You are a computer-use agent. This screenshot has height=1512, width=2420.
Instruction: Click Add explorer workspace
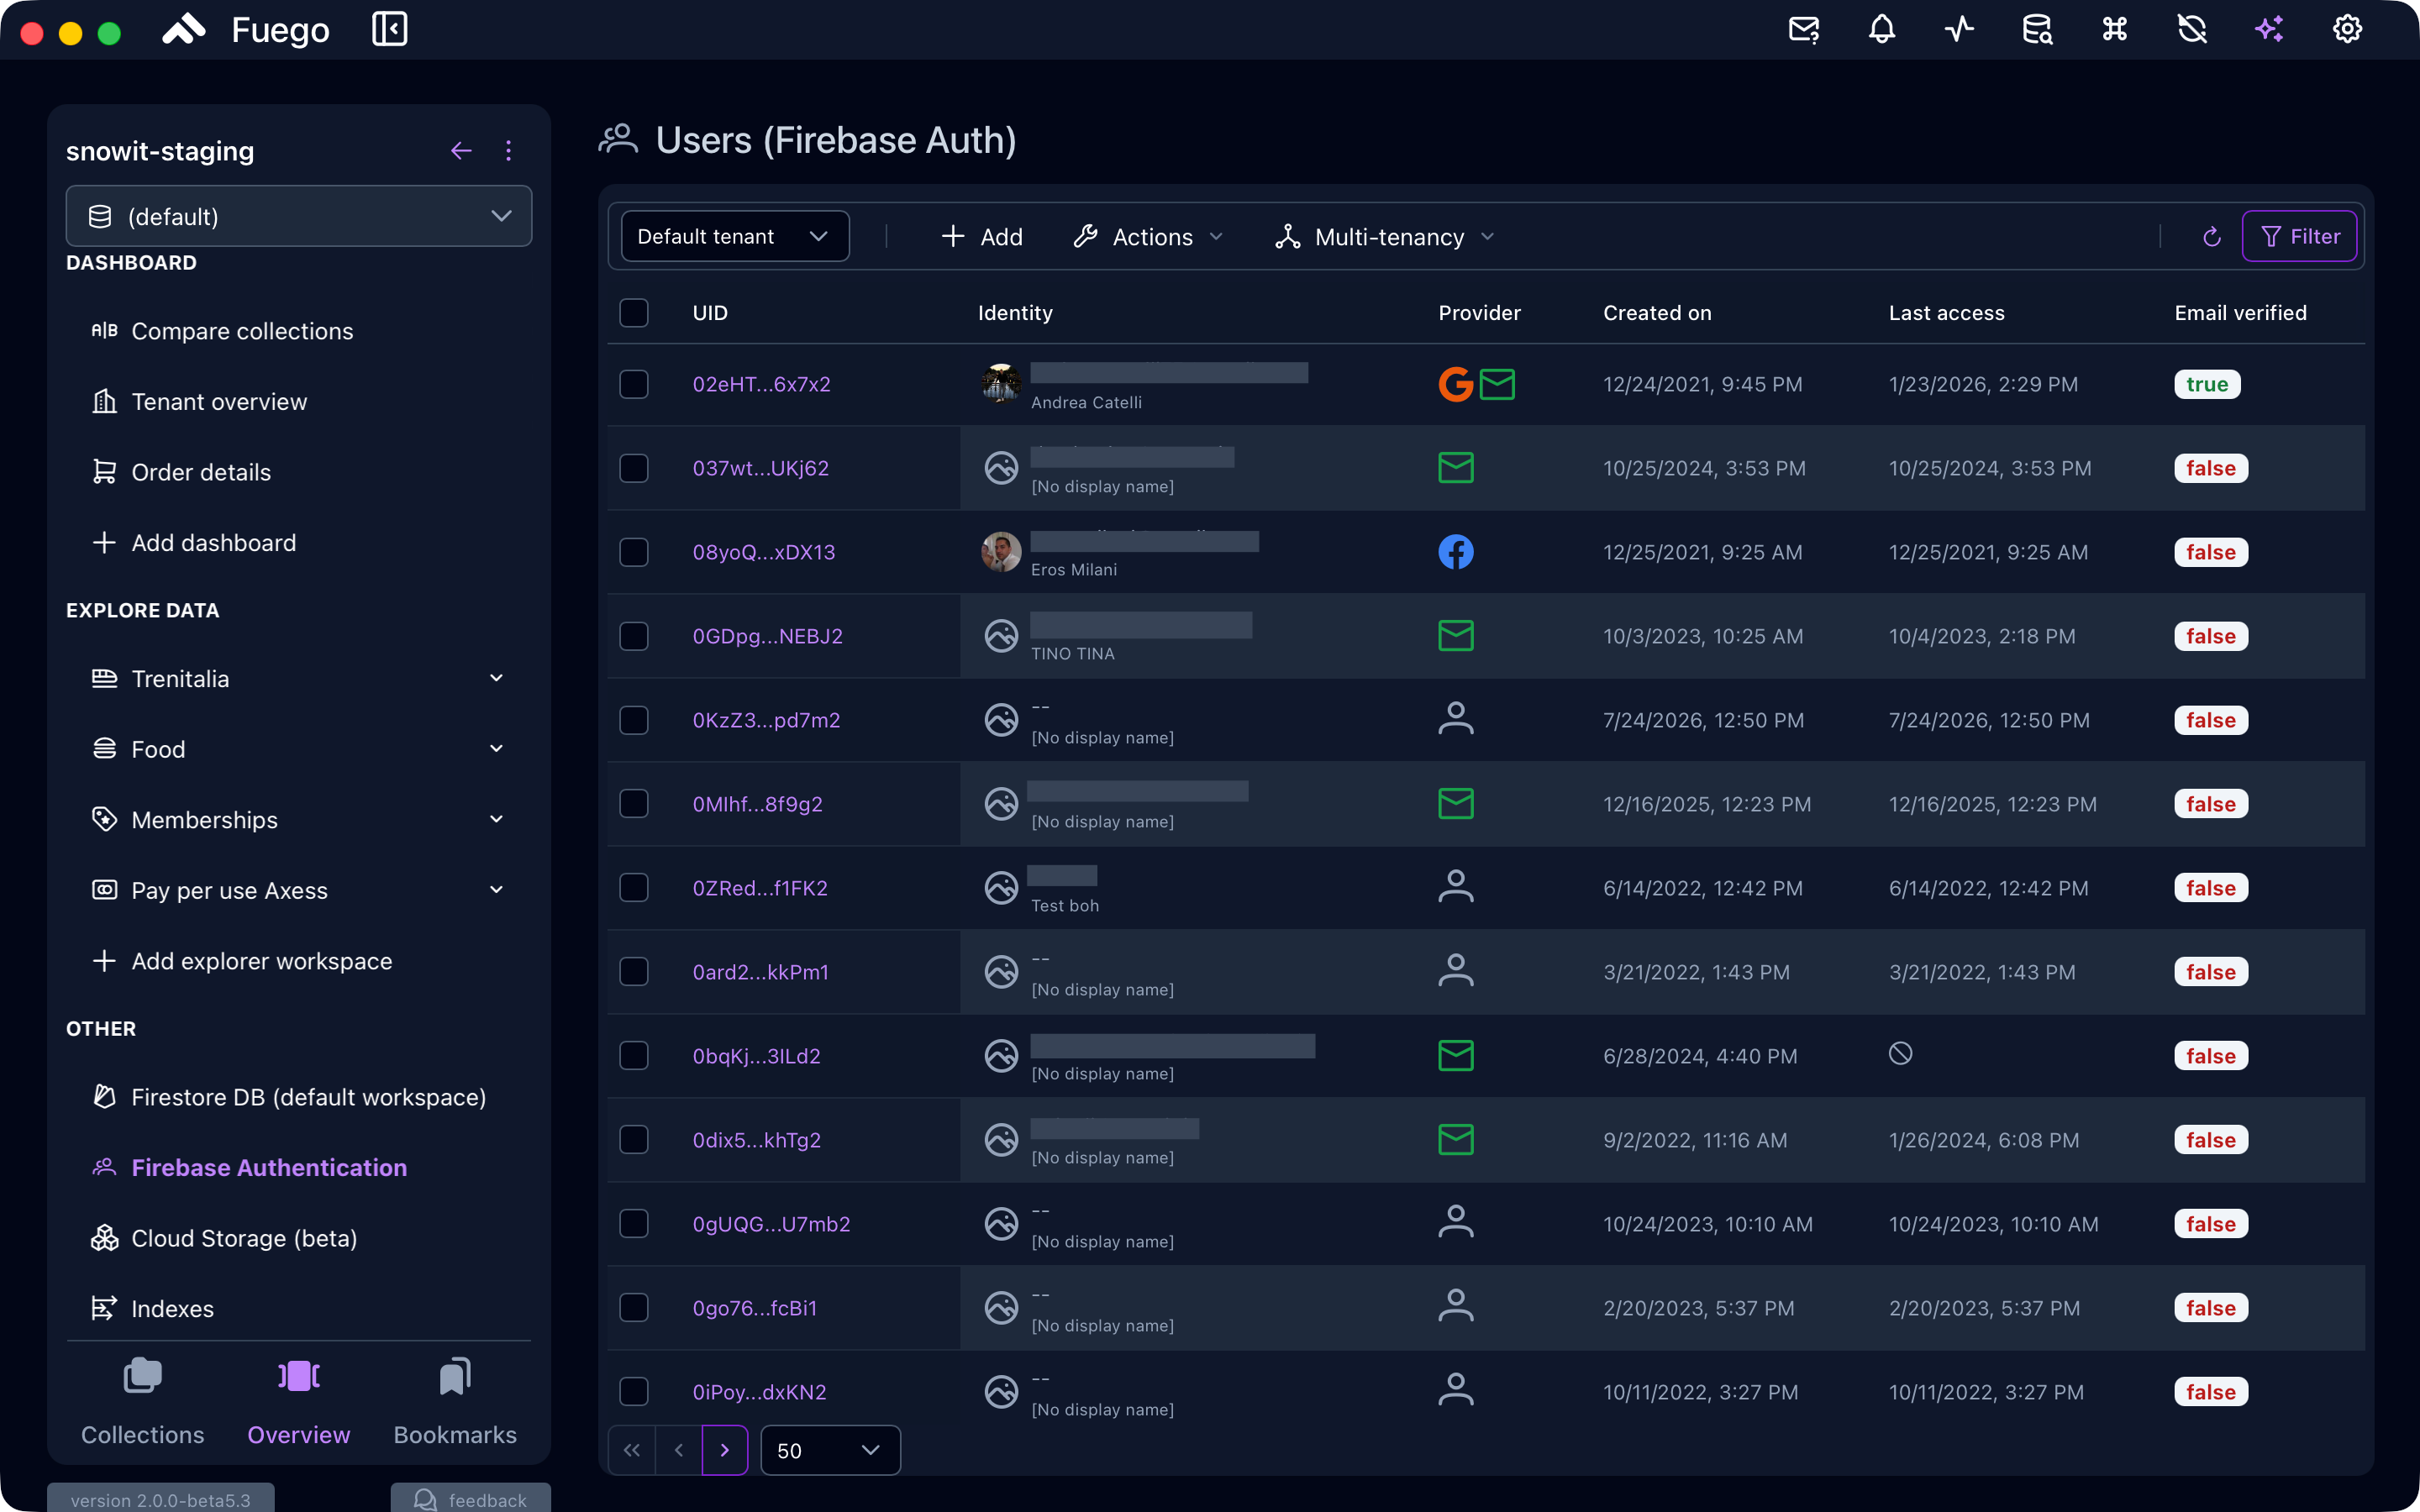point(242,961)
